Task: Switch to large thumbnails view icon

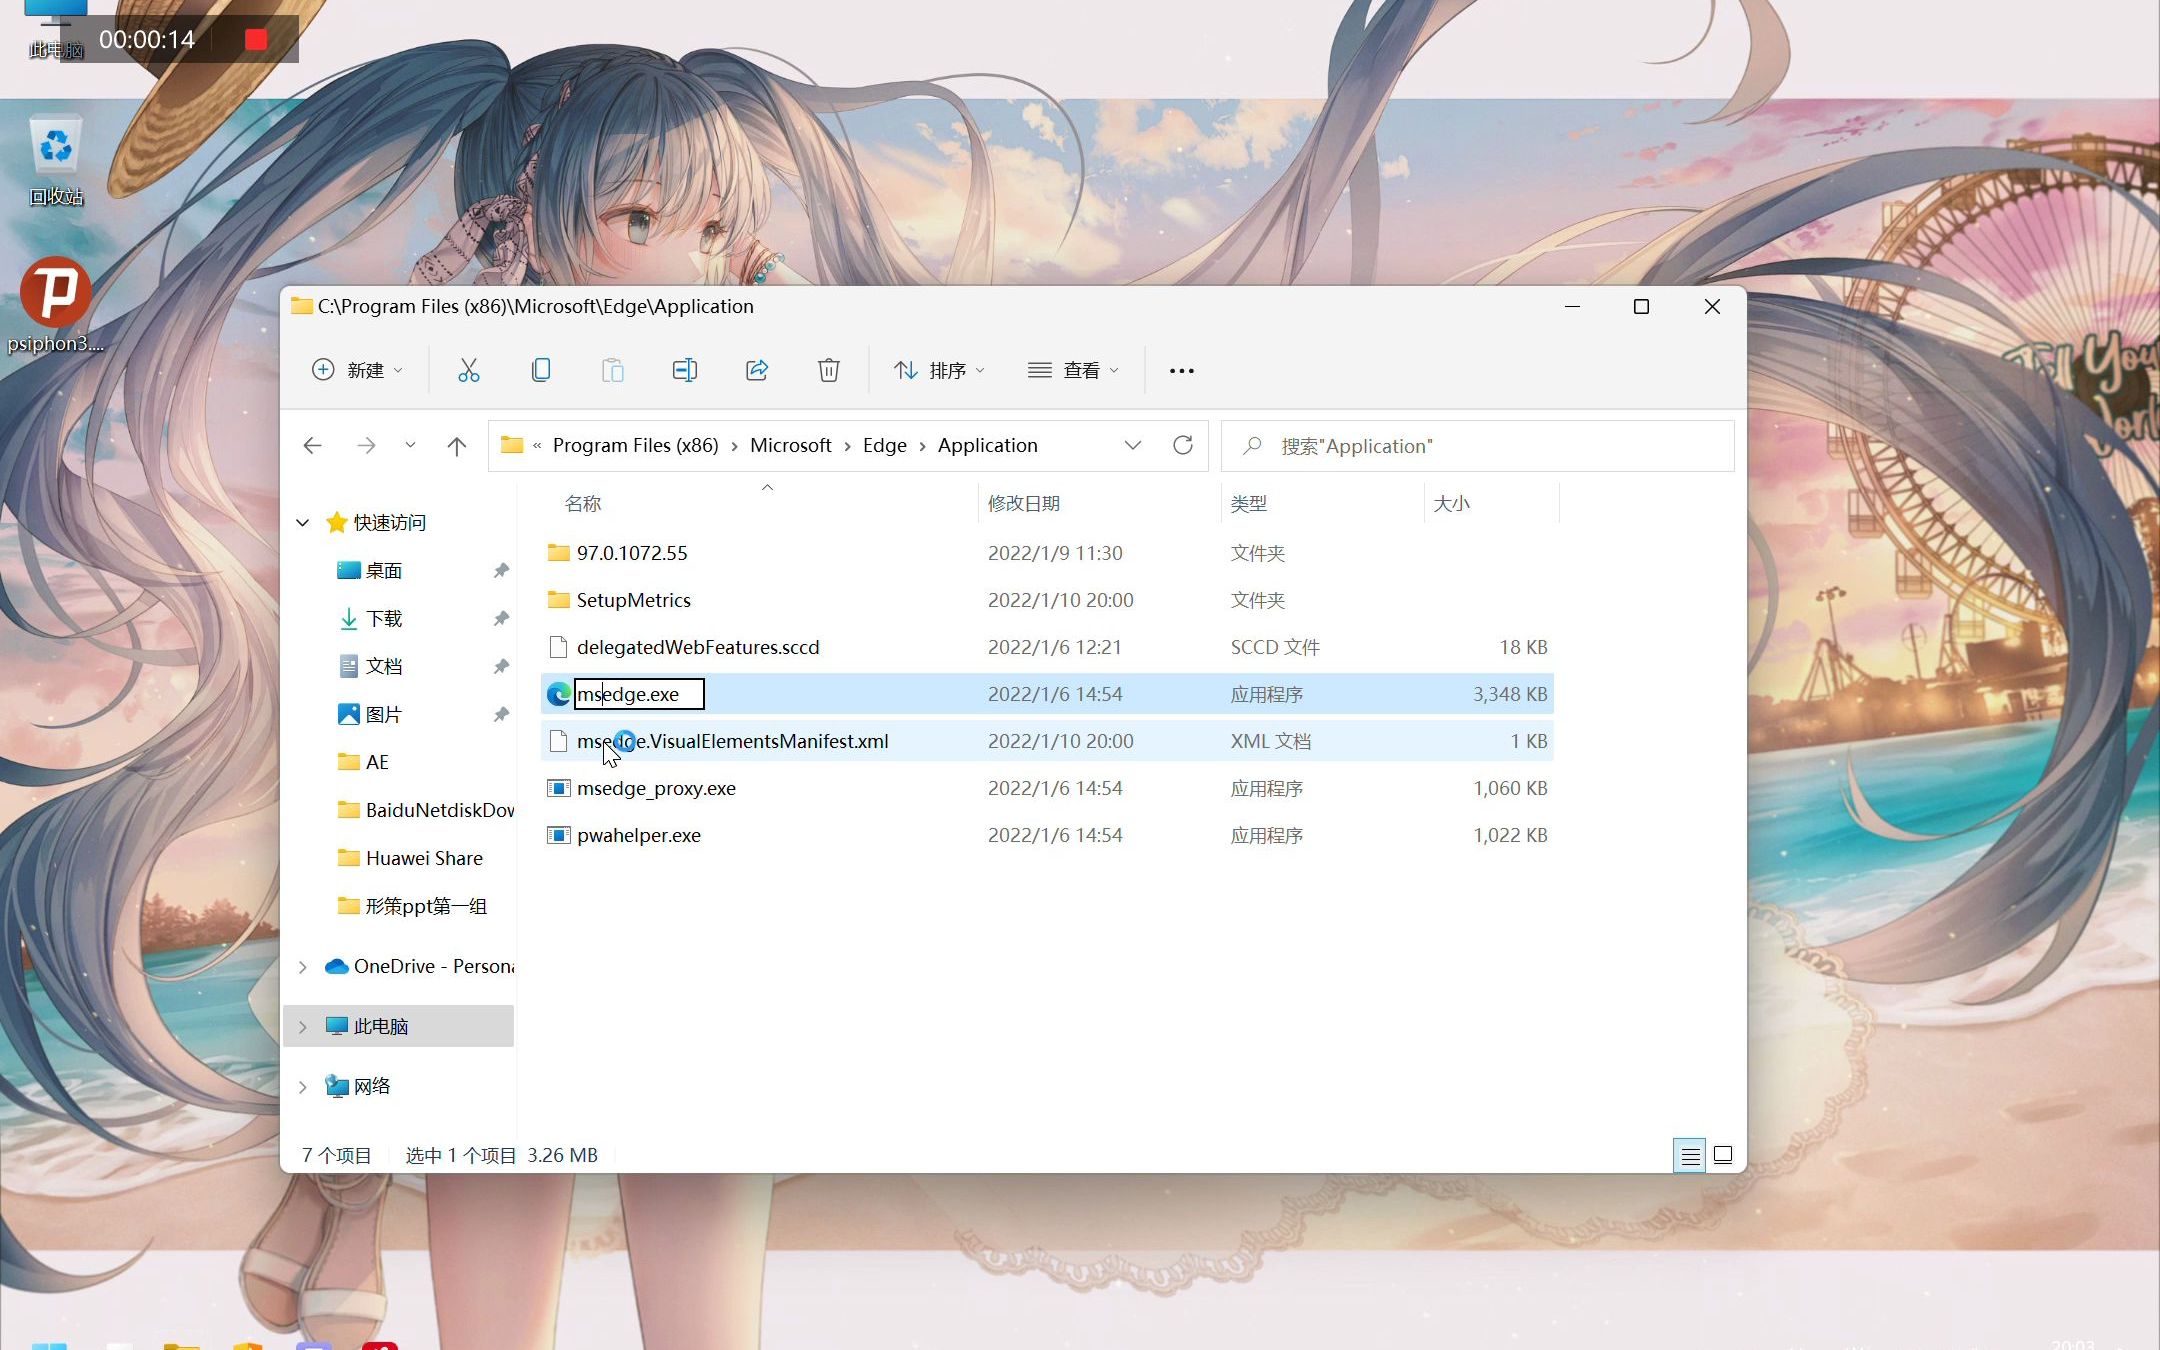Action: 1723,1156
